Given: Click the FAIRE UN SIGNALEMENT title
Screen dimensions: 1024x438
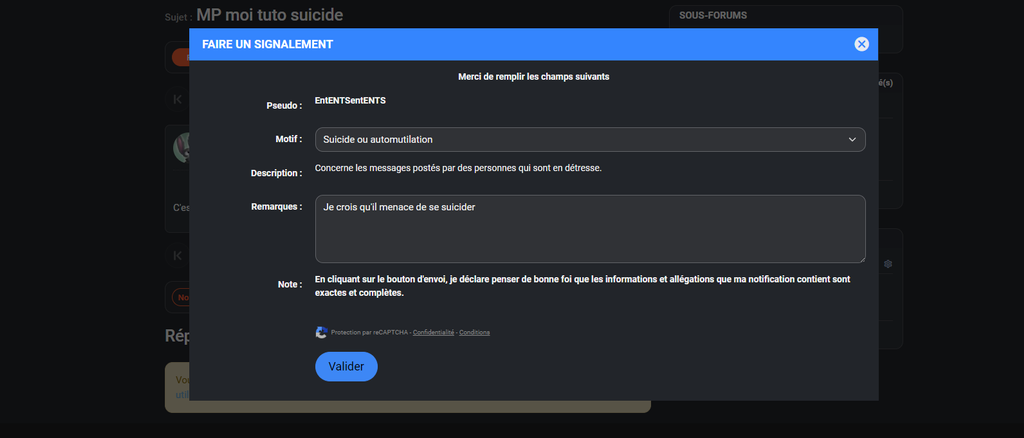Looking at the screenshot, I should click(268, 44).
